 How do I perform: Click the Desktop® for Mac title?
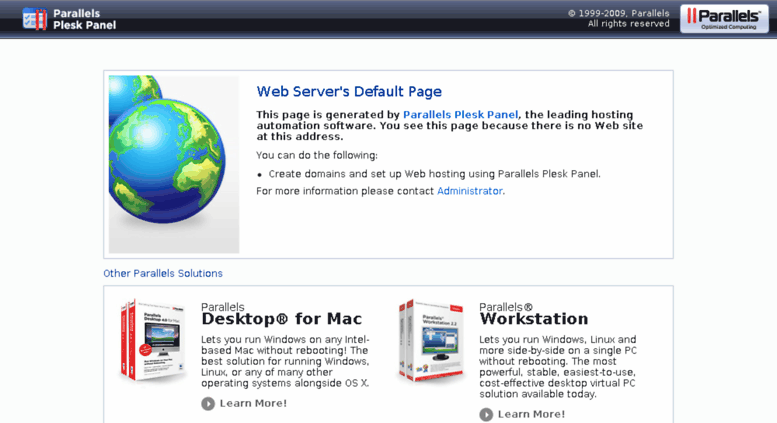click(x=281, y=318)
